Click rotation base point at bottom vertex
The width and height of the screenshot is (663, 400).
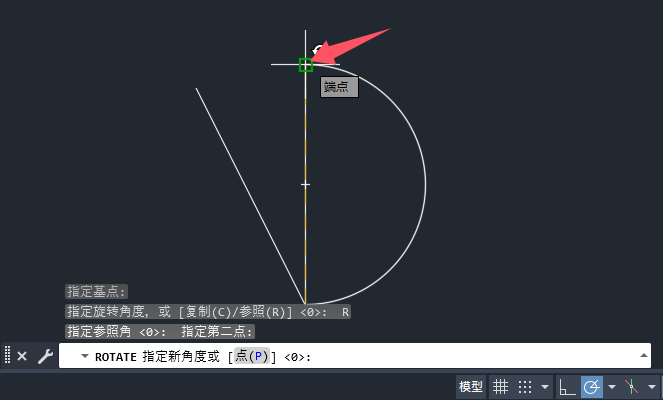[305, 304]
